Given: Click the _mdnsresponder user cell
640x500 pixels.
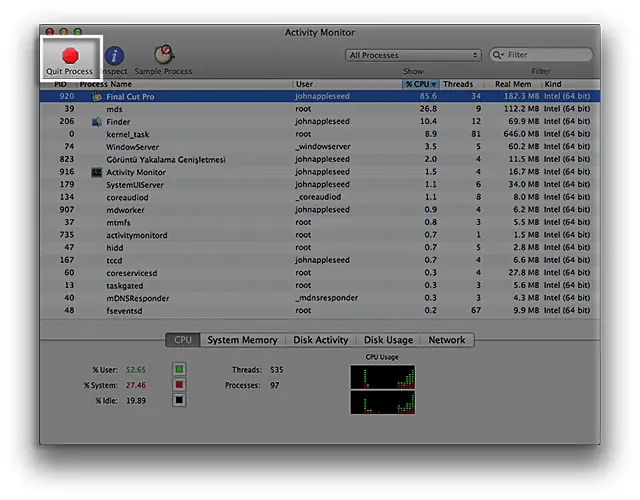Looking at the screenshot, I should [327, 298].
